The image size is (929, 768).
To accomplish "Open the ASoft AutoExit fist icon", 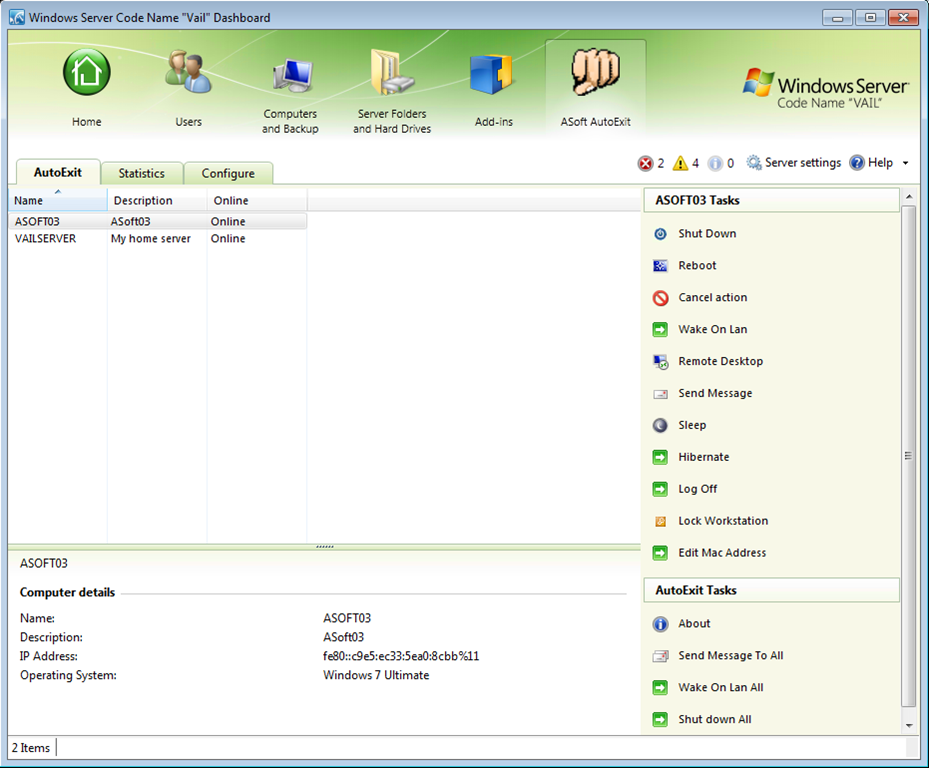I will pyautogui.click(x=595, y=73).
